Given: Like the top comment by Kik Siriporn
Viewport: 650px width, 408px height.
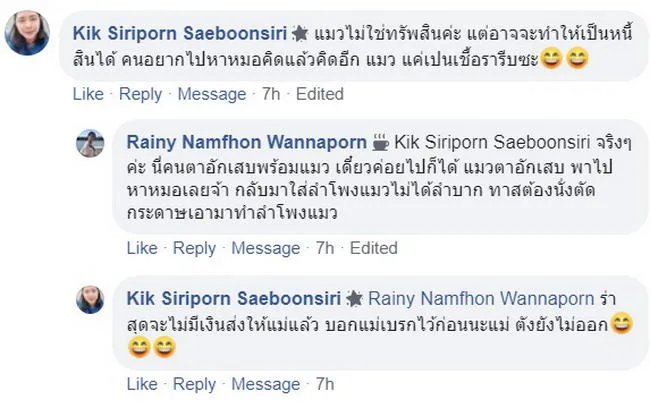Looking at the screenshot, I should pos(88,94).
